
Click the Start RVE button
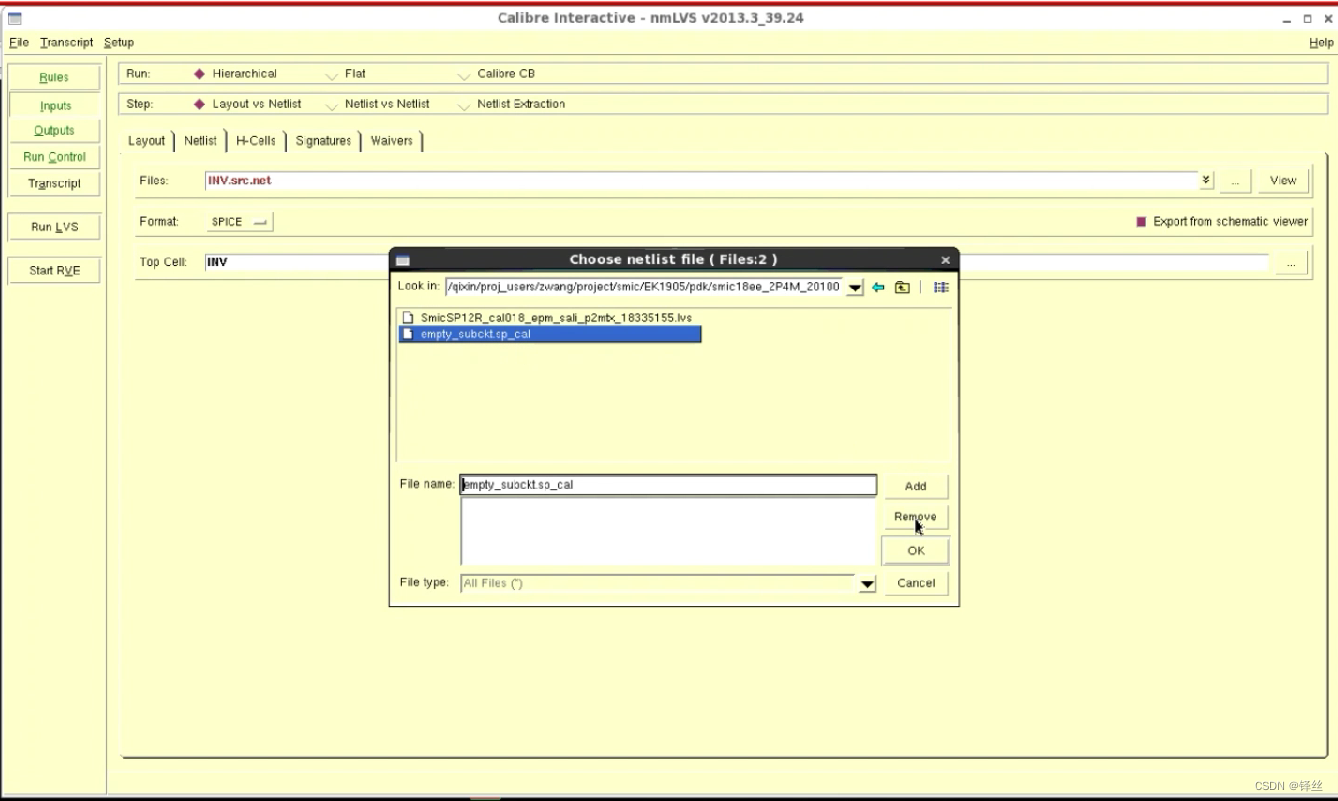click(54, 270)
